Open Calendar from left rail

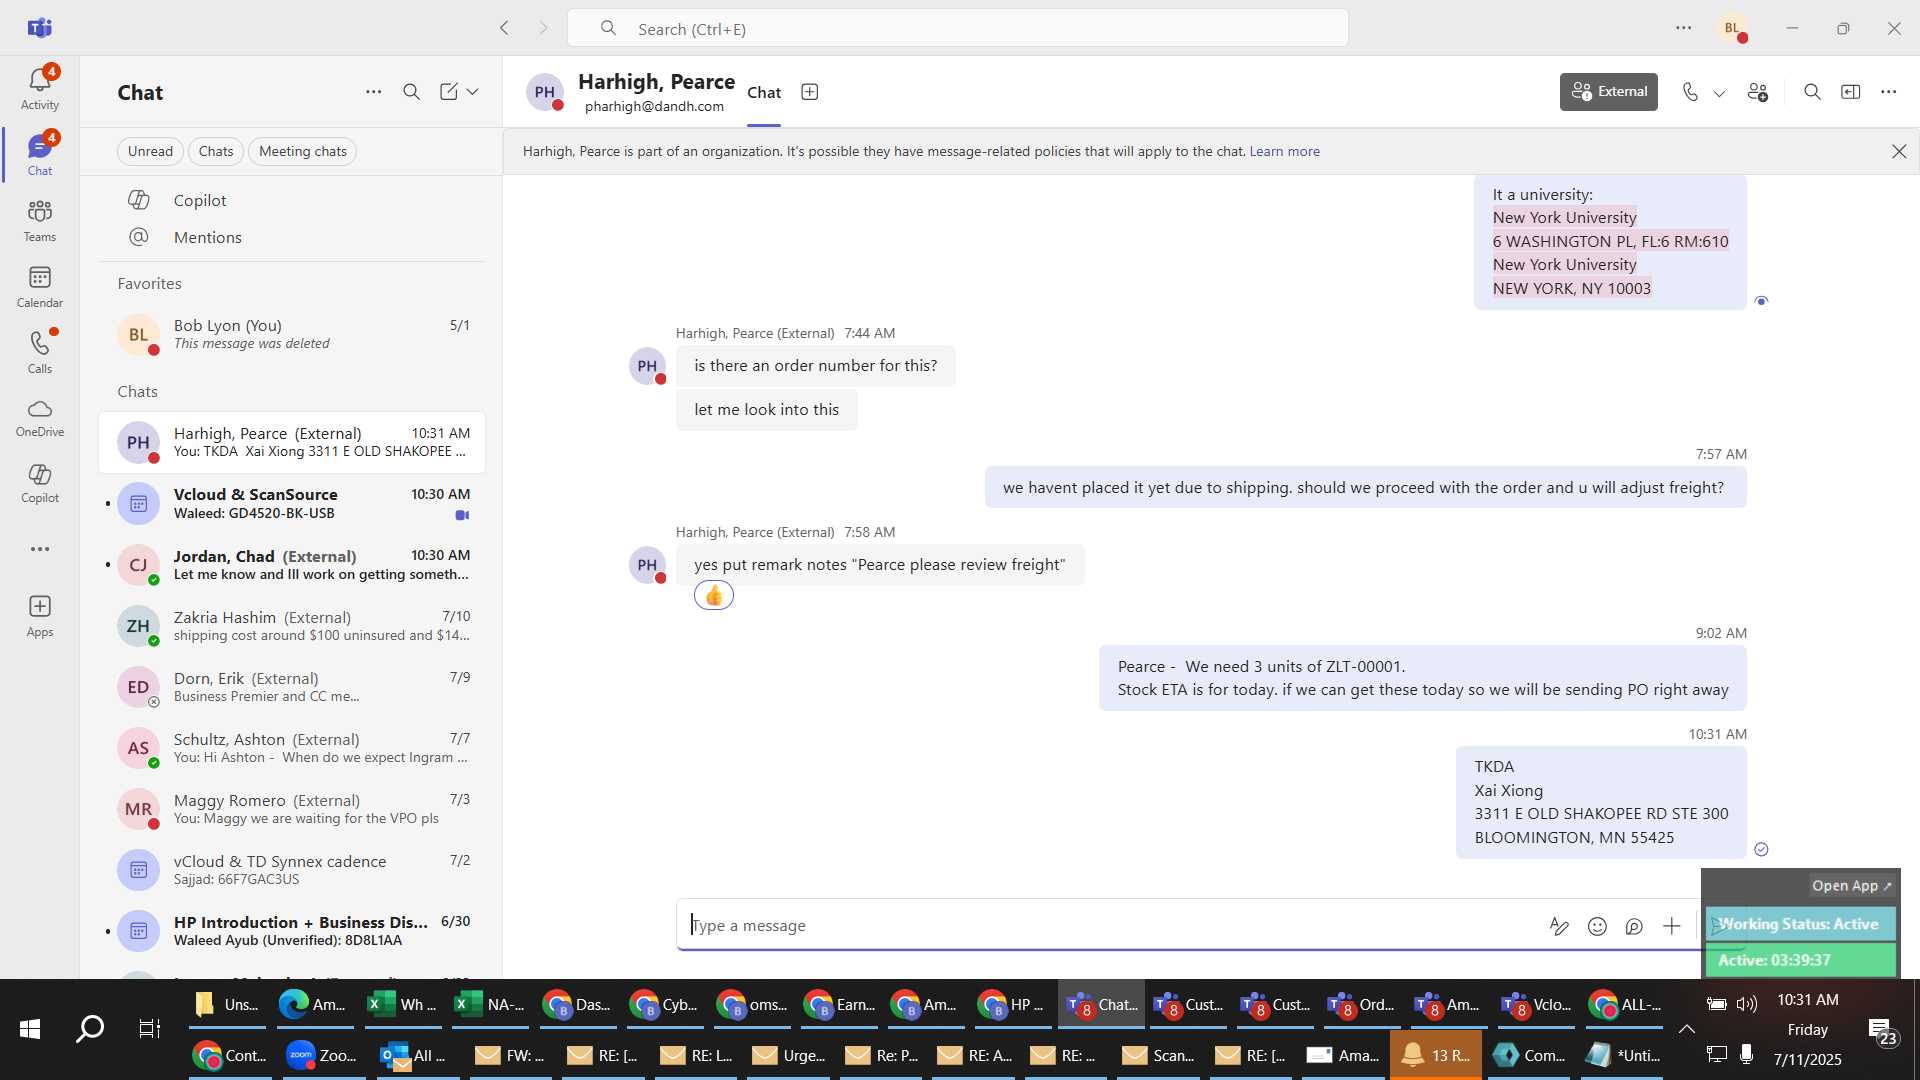pos(40,286)
